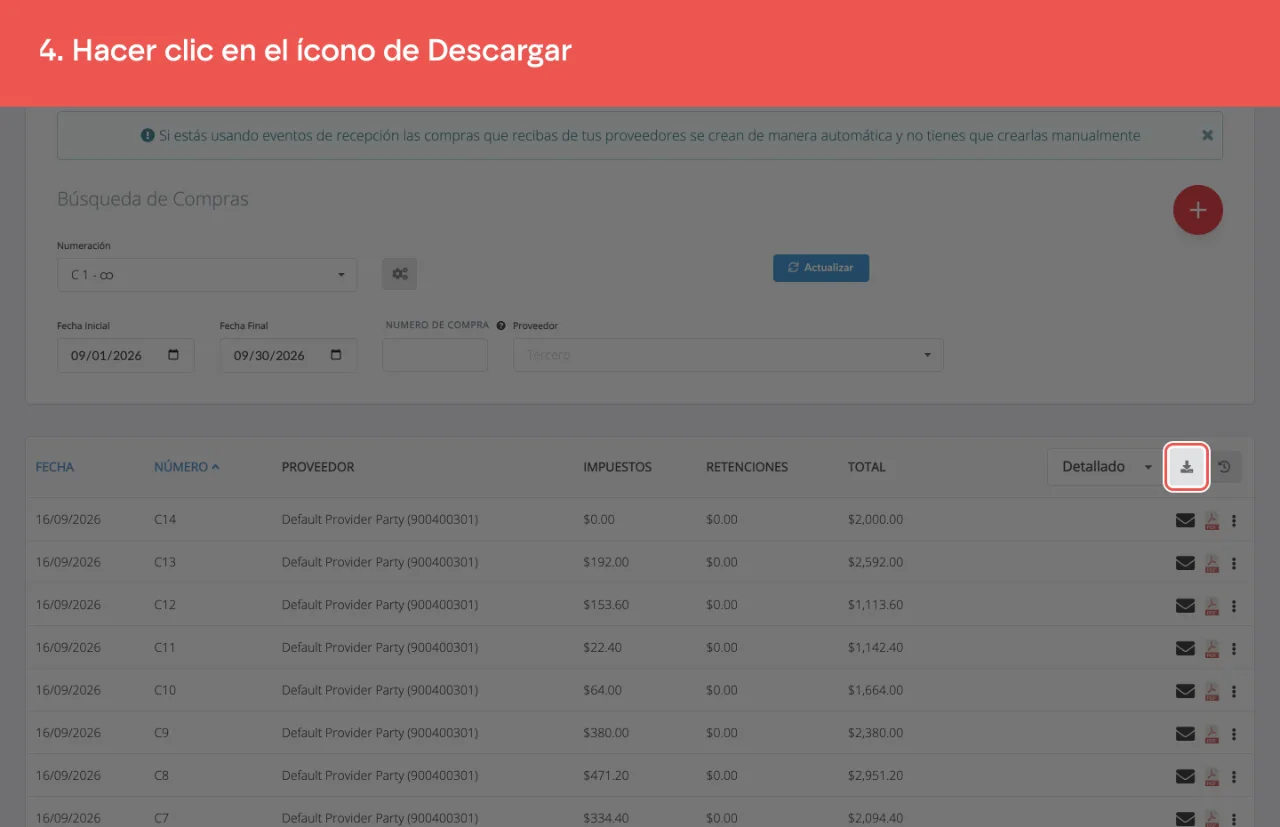Open PDF of purchase C13
The image size is (1280, 827).
(1211, 562)
